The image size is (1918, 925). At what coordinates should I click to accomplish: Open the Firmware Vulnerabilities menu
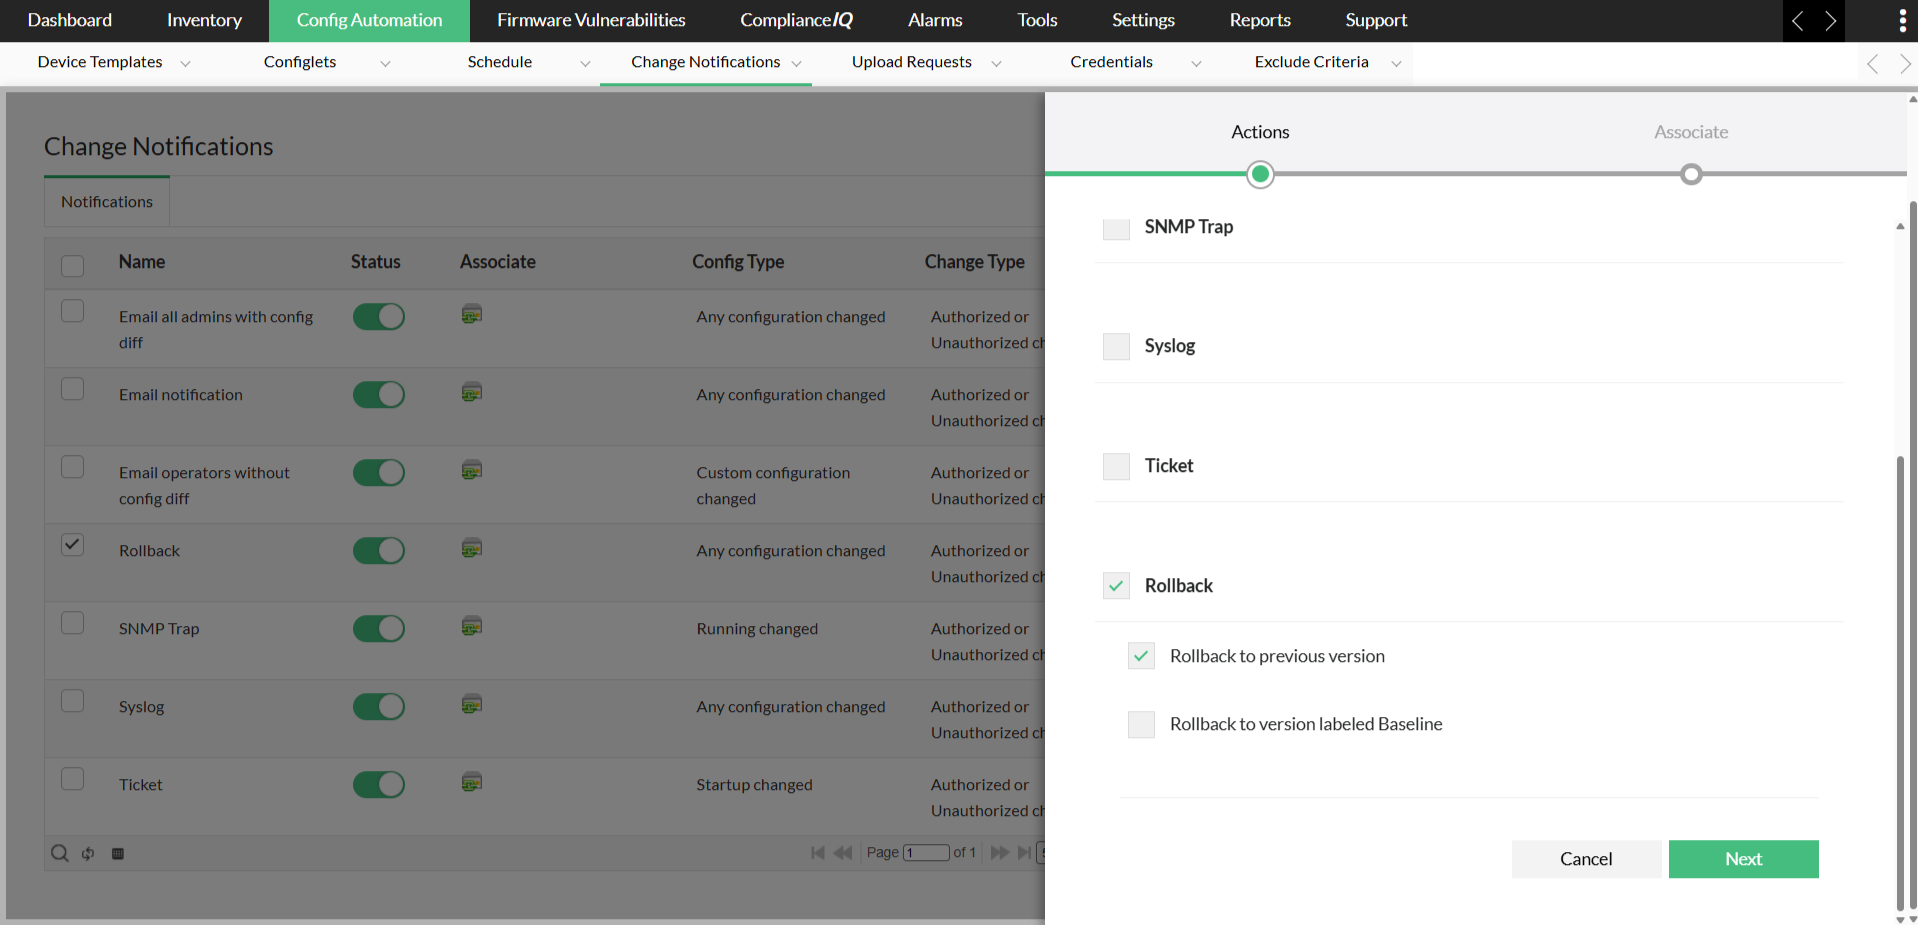coord(591,20)
